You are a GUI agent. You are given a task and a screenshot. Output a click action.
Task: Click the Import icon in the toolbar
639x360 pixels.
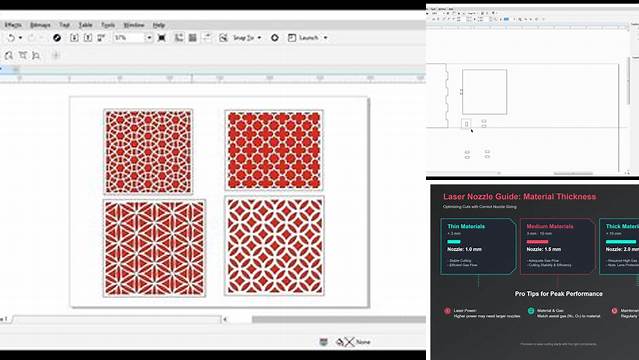(x=74, y=38)
